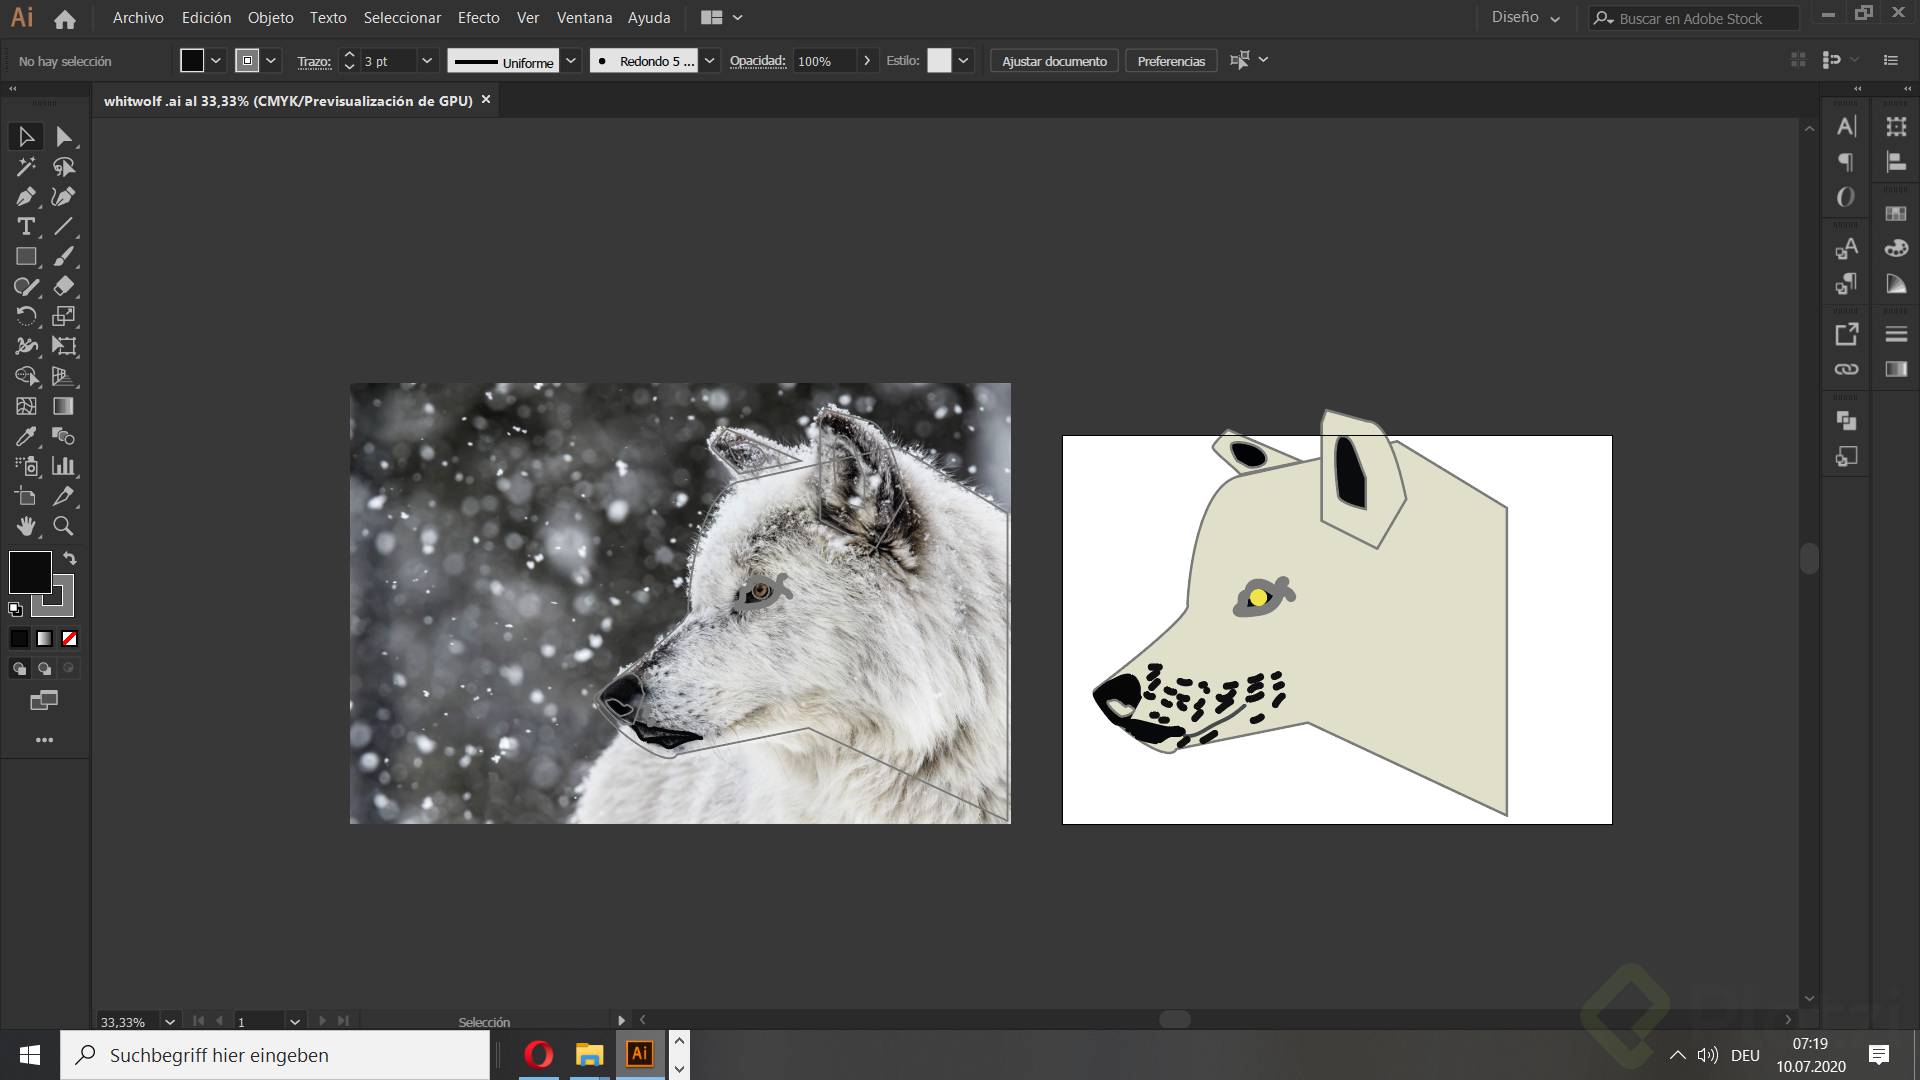Search in Buscar en Adobe Stock field
The height and width of the screenshot is (1080, 1920).
point(1694,18)
